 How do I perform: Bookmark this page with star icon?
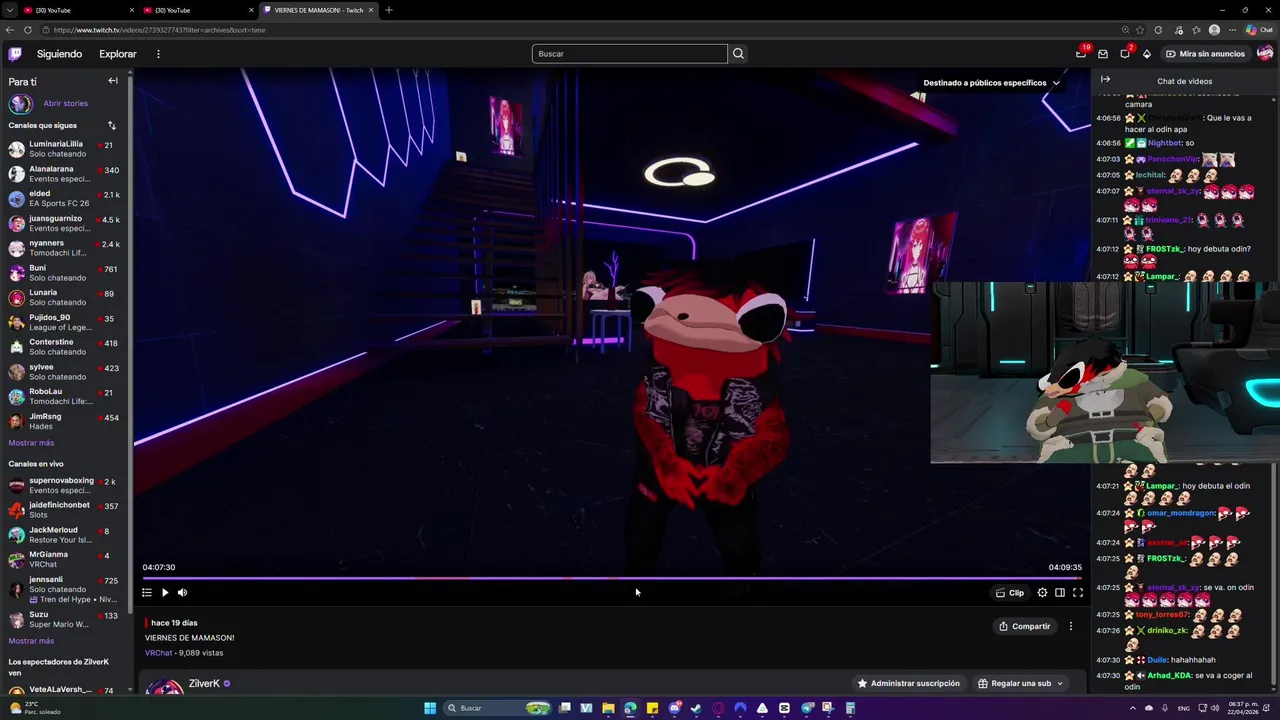tap(1141, 30)
